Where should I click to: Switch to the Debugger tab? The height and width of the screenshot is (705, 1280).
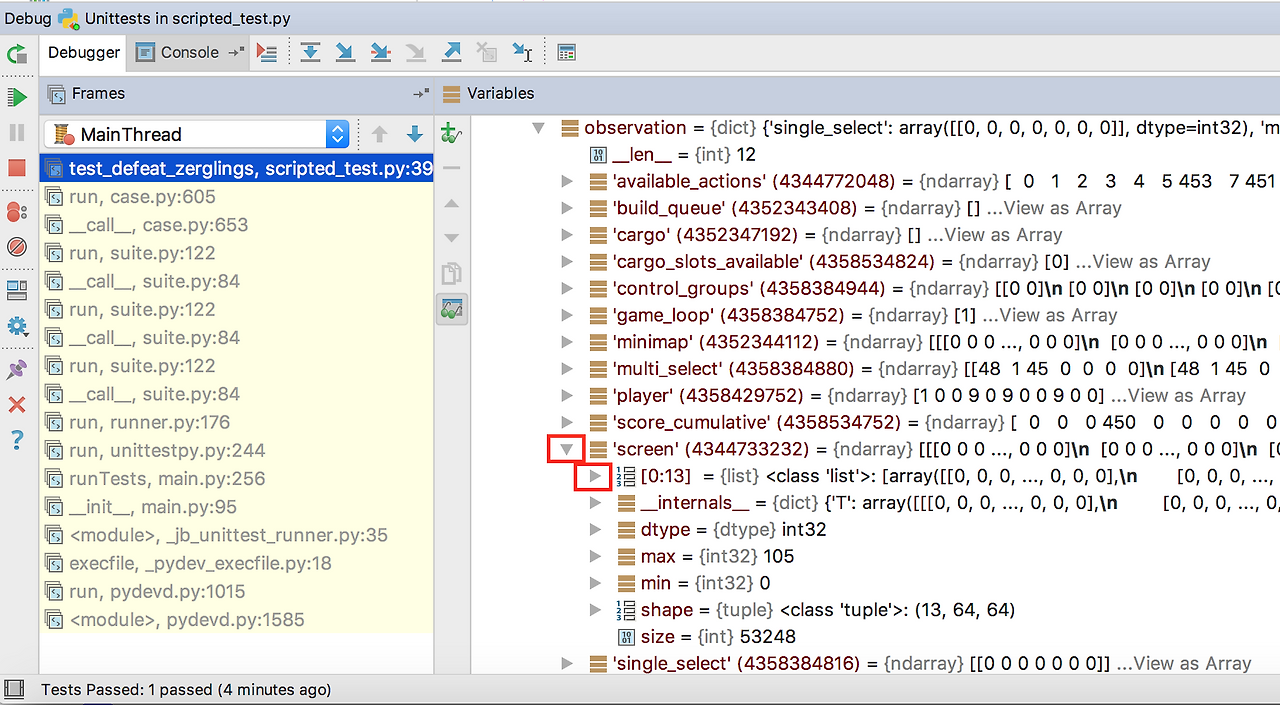tap(84, 53)
